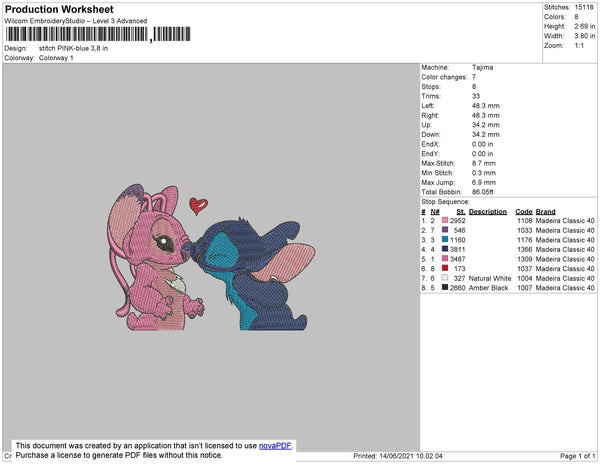Click the 'Purchase a license' notice text

(x=119, y=455)
